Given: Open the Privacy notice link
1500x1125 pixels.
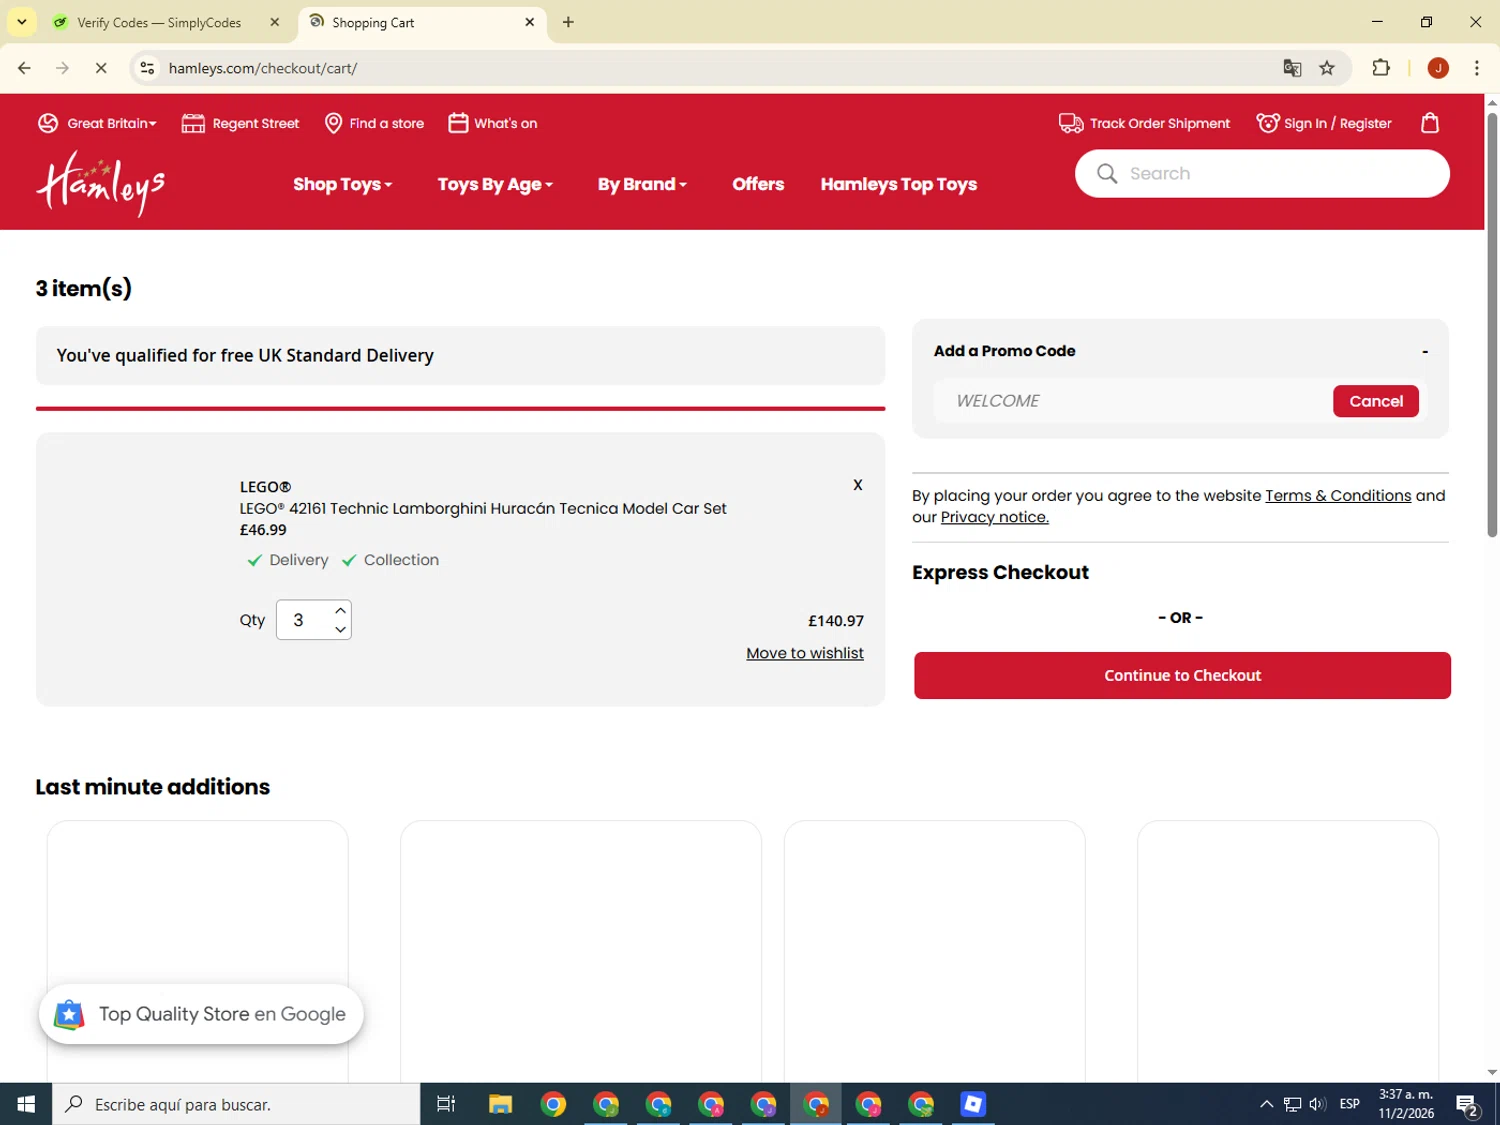Looking at the screenshot, I should tap(994, 517).
